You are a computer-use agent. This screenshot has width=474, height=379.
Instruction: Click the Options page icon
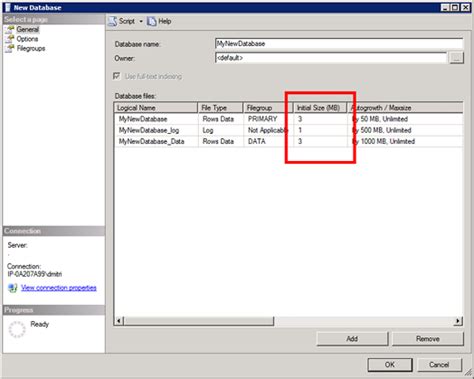pyautogui.click(x=10, y=39)
